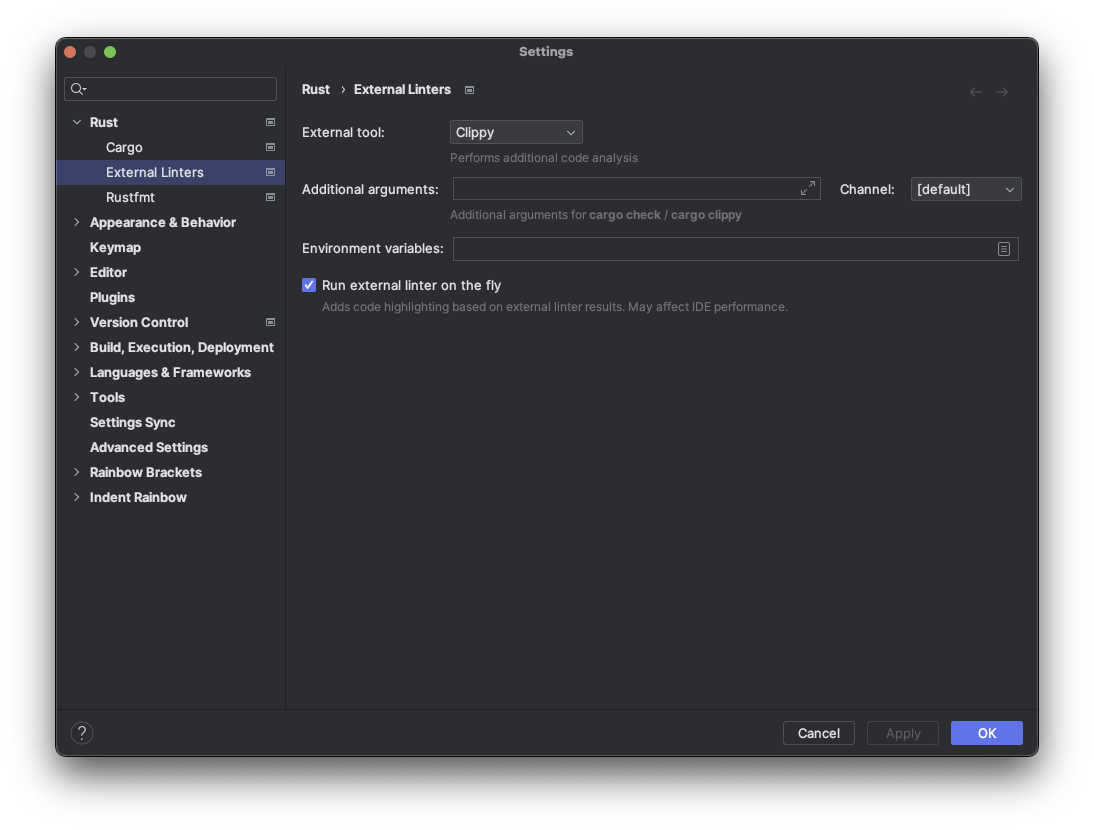Screen dimensions: 1094x830
Task: Click the expand icon in Additional arguments field
Action: coord(808,188)
